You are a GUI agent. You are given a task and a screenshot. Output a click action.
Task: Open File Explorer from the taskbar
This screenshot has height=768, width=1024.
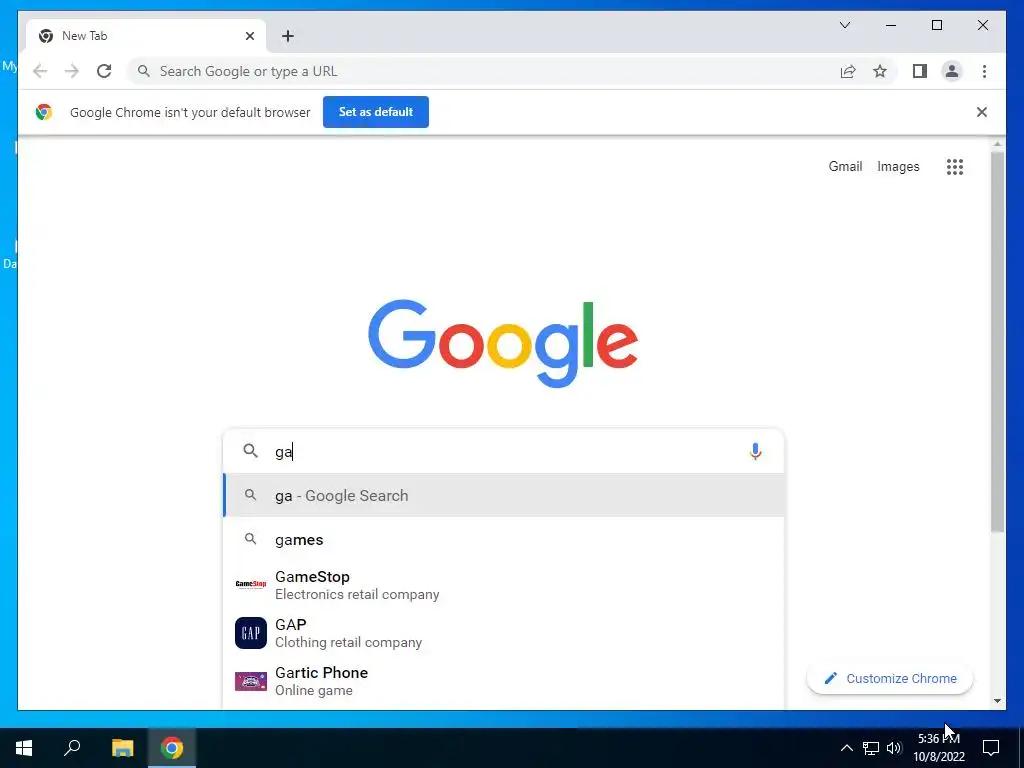(x=122, y=748)
